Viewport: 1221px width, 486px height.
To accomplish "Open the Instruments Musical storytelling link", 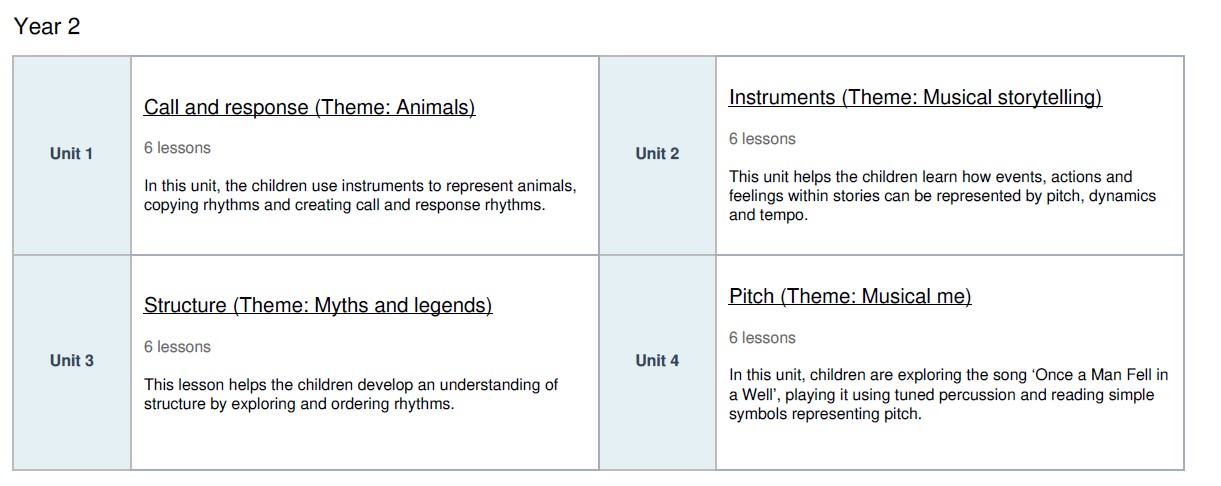I will pyautogui.click(x=915, y=98).
